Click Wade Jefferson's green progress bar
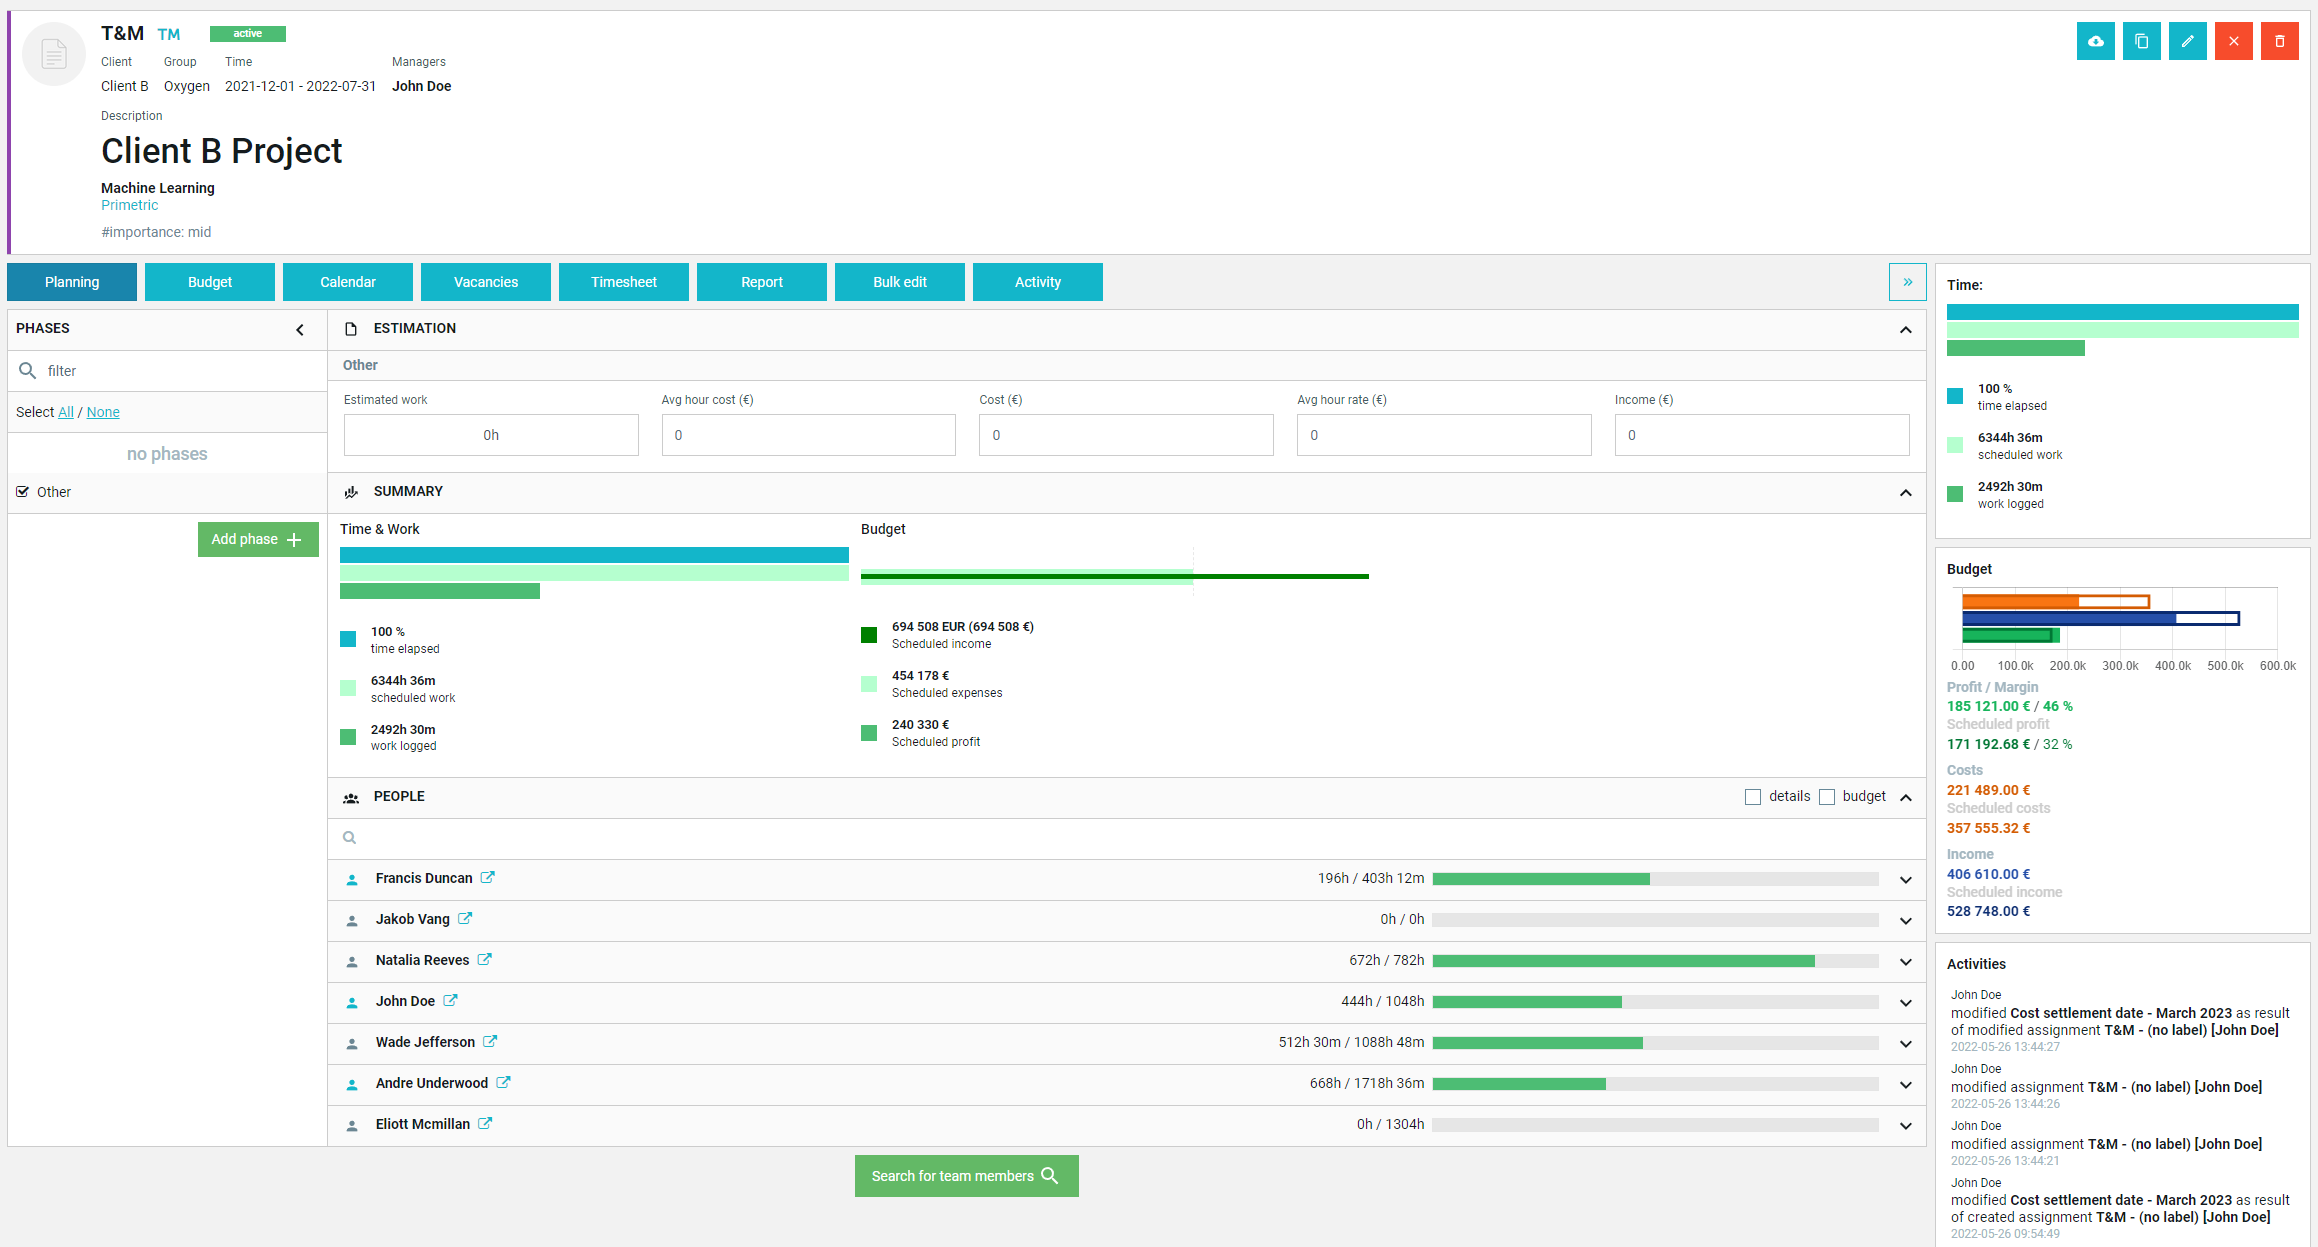 1537,1042
